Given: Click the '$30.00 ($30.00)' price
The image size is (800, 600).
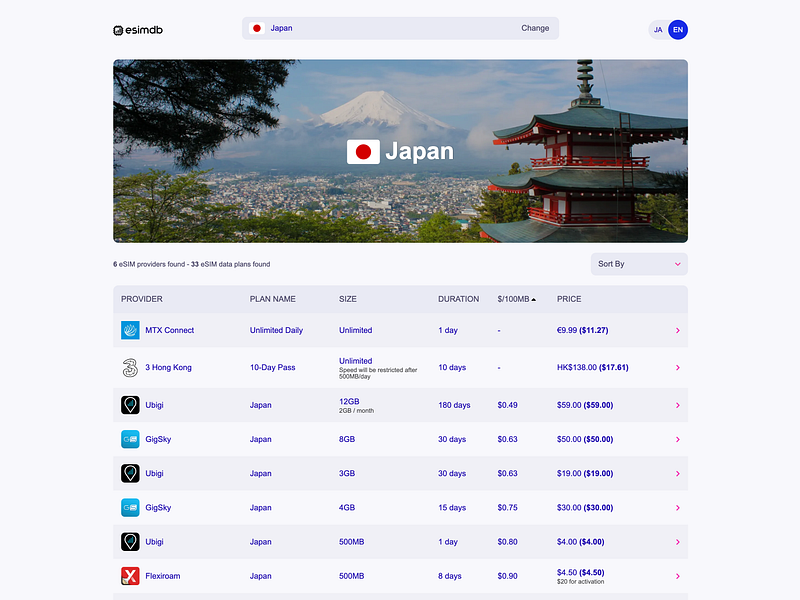Looking at the screenshot, I should tap(585, 508).
